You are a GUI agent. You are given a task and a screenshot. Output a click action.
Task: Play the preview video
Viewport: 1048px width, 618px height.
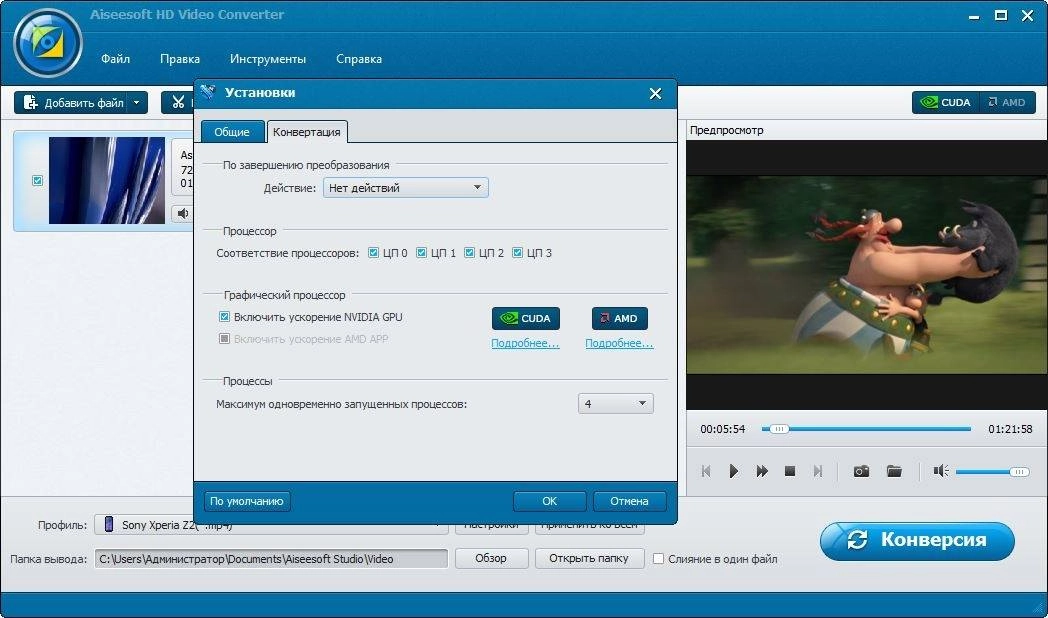point(733,471)
